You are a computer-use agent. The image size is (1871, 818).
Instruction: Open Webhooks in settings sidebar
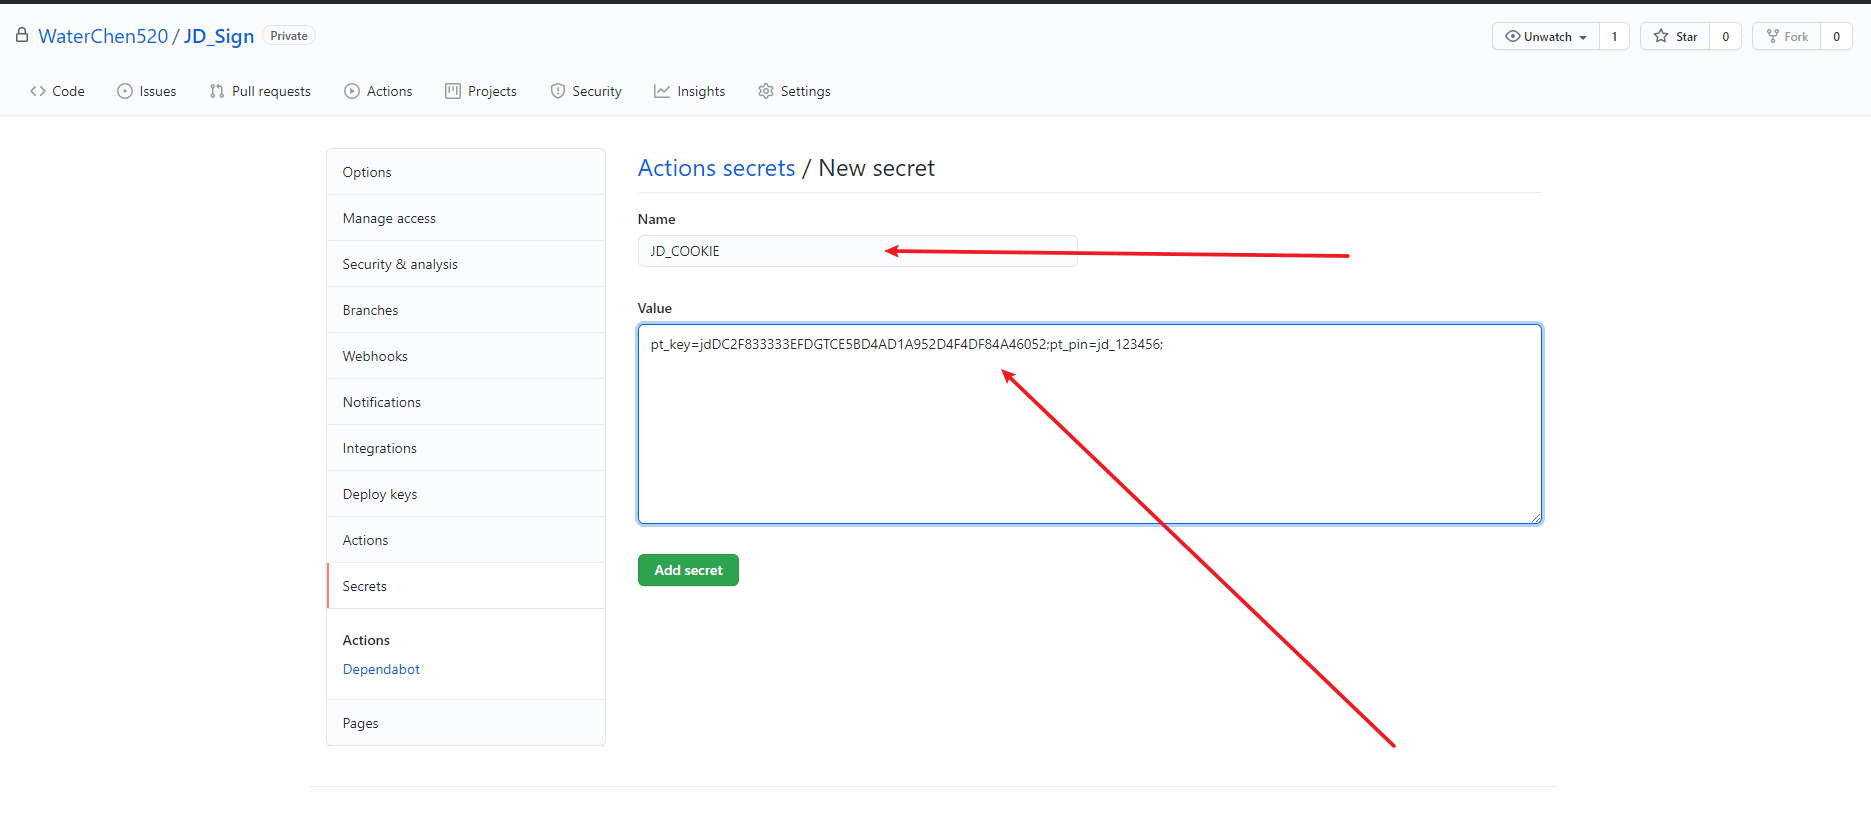tap(375, 356)
